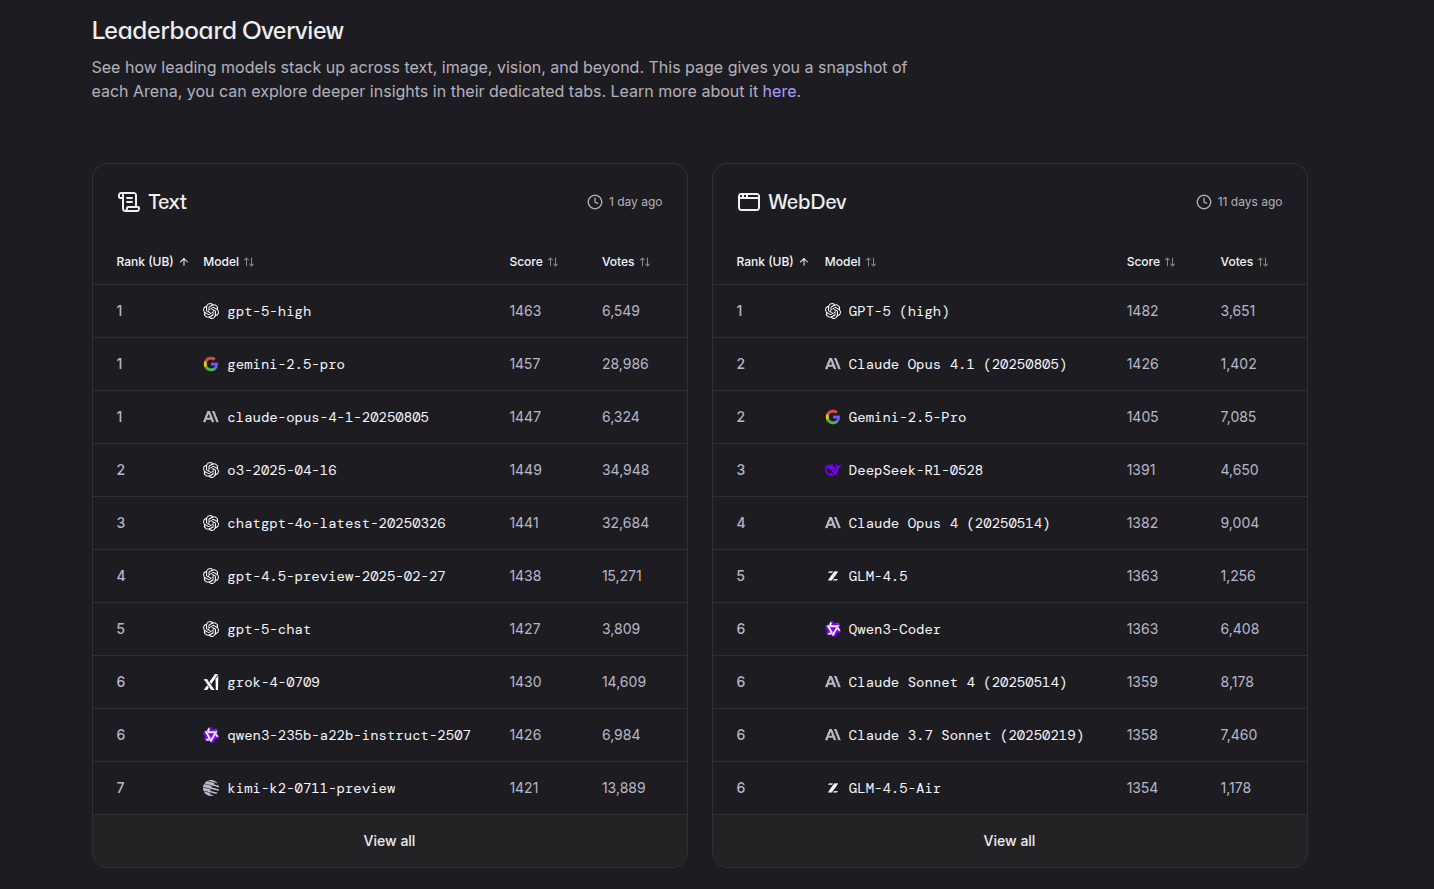Click the DeepSeek icon next to DeepSeek-R1-0528
Screen dimensions: 1434x889
pyautogui.click(x=833, y=470)
